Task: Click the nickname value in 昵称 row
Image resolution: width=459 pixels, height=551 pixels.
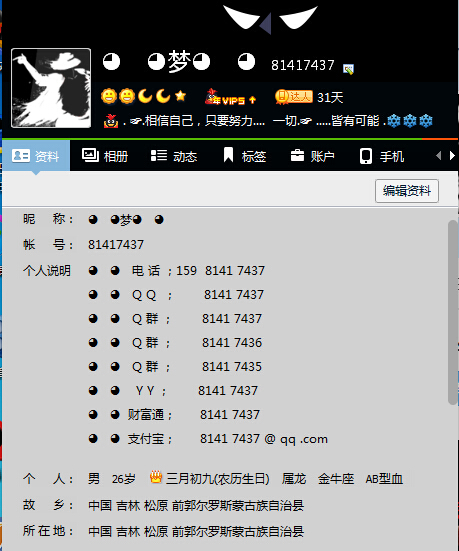Action: (126, 220)
